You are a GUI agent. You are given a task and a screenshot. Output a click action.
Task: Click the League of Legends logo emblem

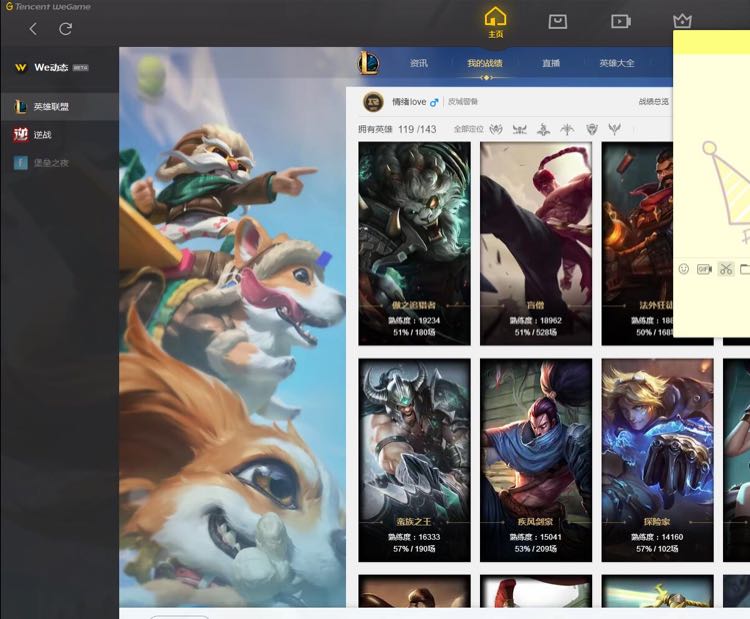pos(369,63)
